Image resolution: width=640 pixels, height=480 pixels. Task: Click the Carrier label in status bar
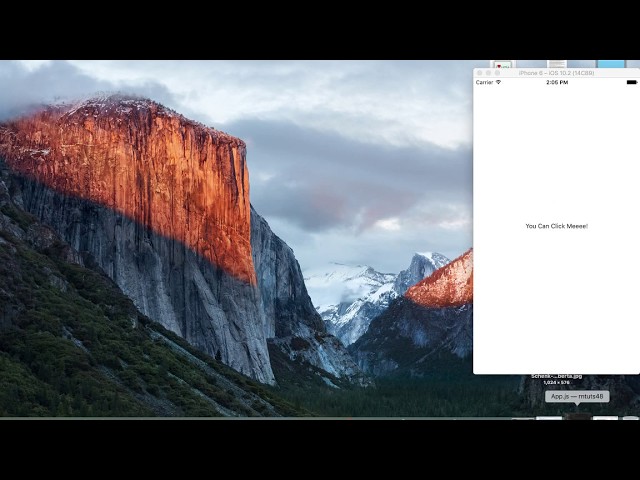[x=484, y=82]
